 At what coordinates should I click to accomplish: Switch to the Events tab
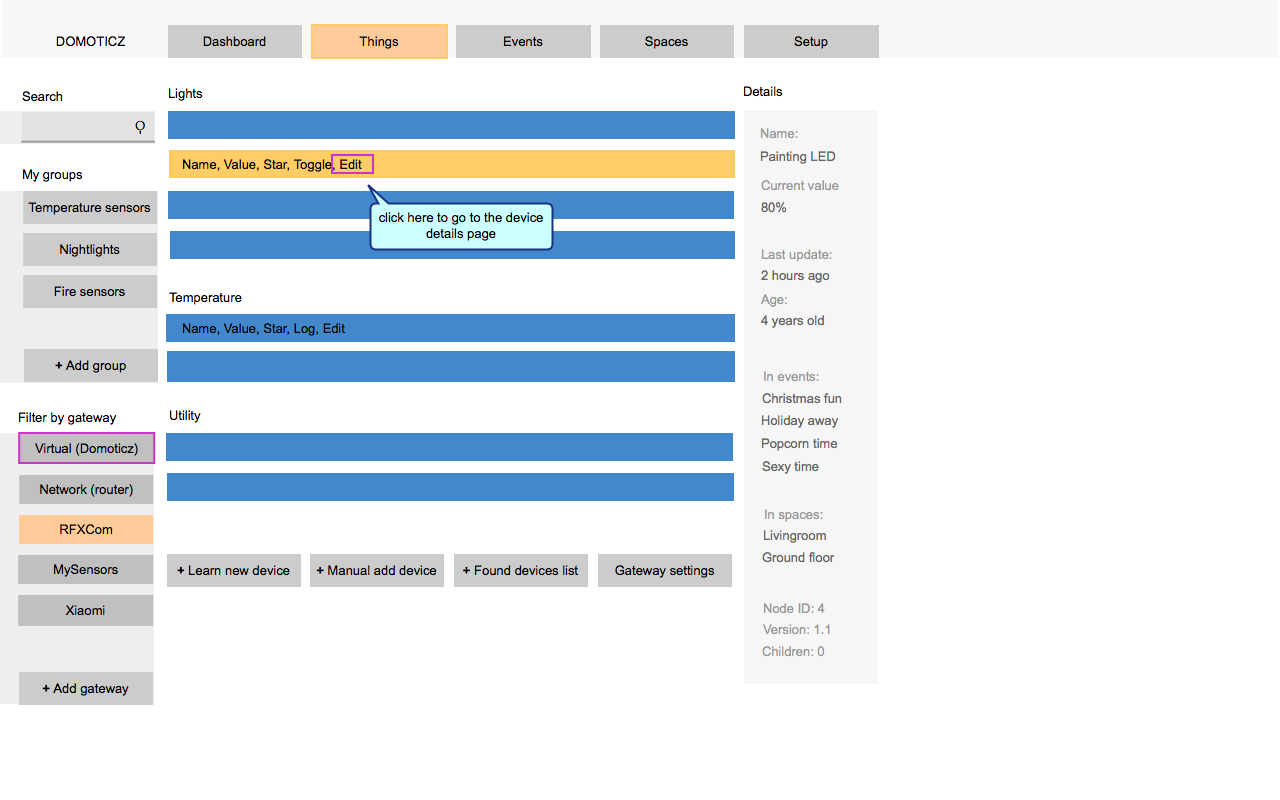(523, 42)
